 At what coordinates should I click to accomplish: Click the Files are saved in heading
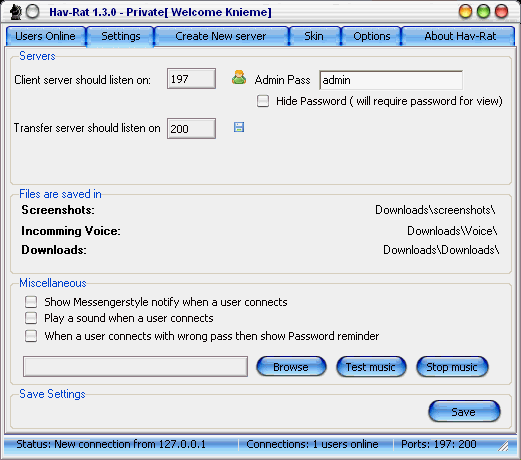coord(60,194)
